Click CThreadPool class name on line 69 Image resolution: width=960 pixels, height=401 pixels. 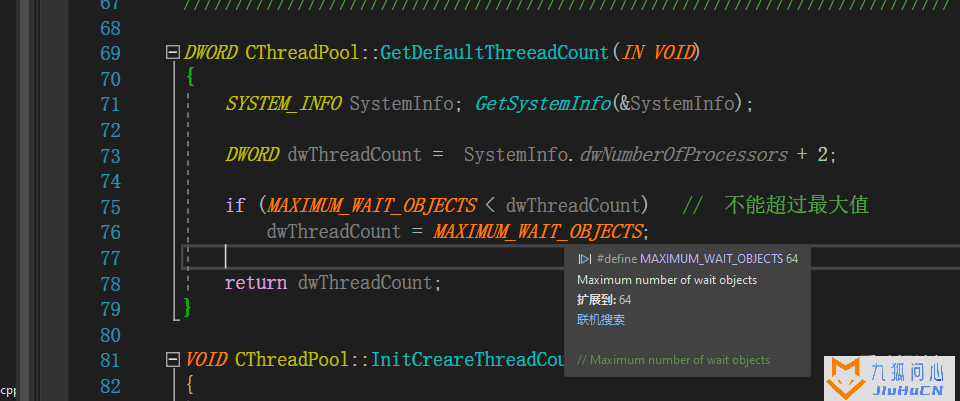coord(302,53)
